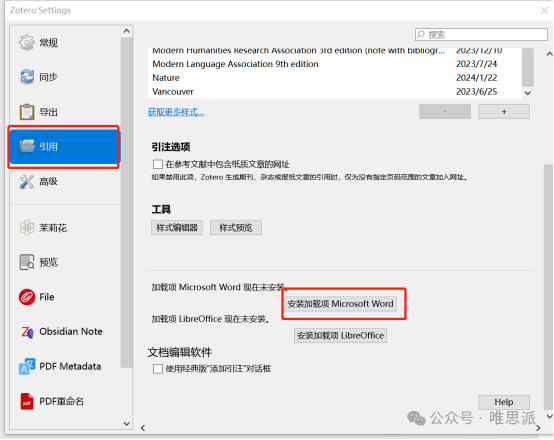The height and width of the screenshot is (440, 554).
Task: Open the PDF重命名 pane
Action: point(65,401)
